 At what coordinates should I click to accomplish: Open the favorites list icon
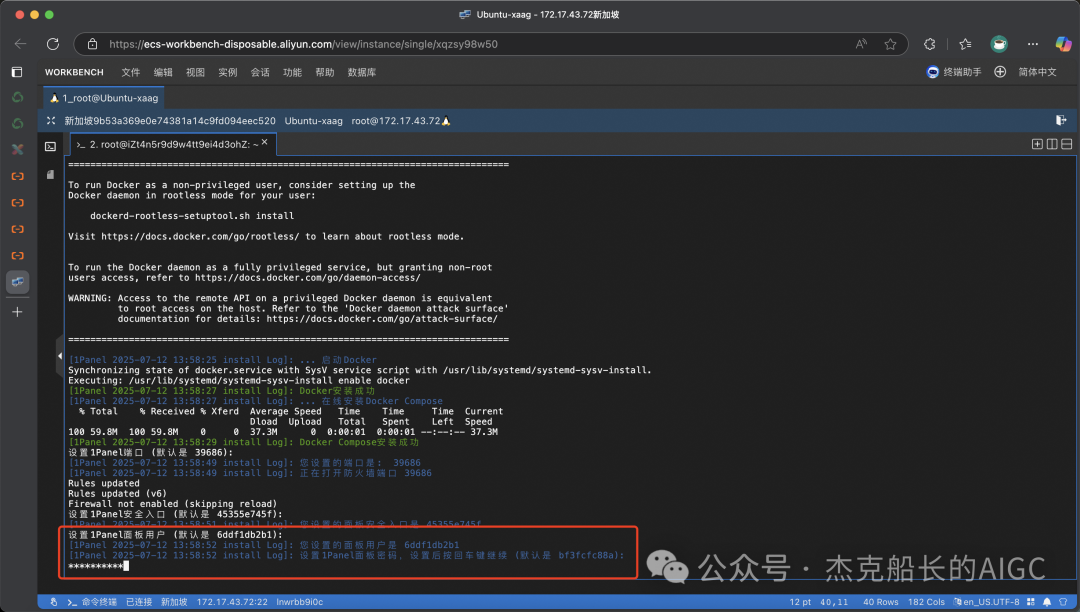(x=966, y=44)
